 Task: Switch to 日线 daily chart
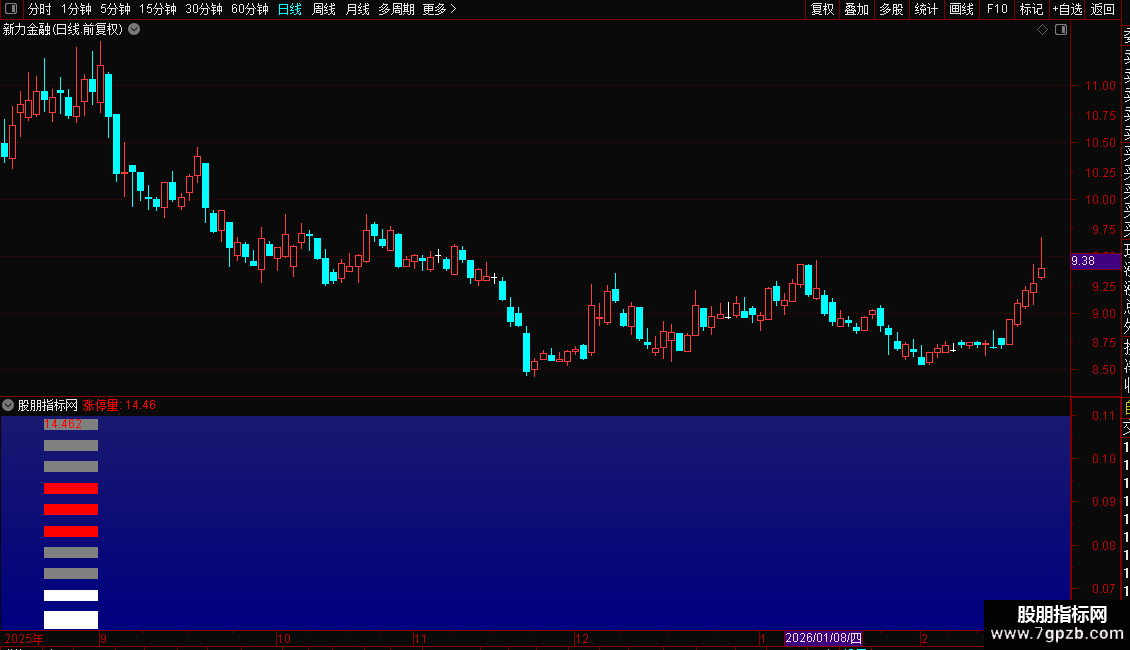[x=290, y=9]
